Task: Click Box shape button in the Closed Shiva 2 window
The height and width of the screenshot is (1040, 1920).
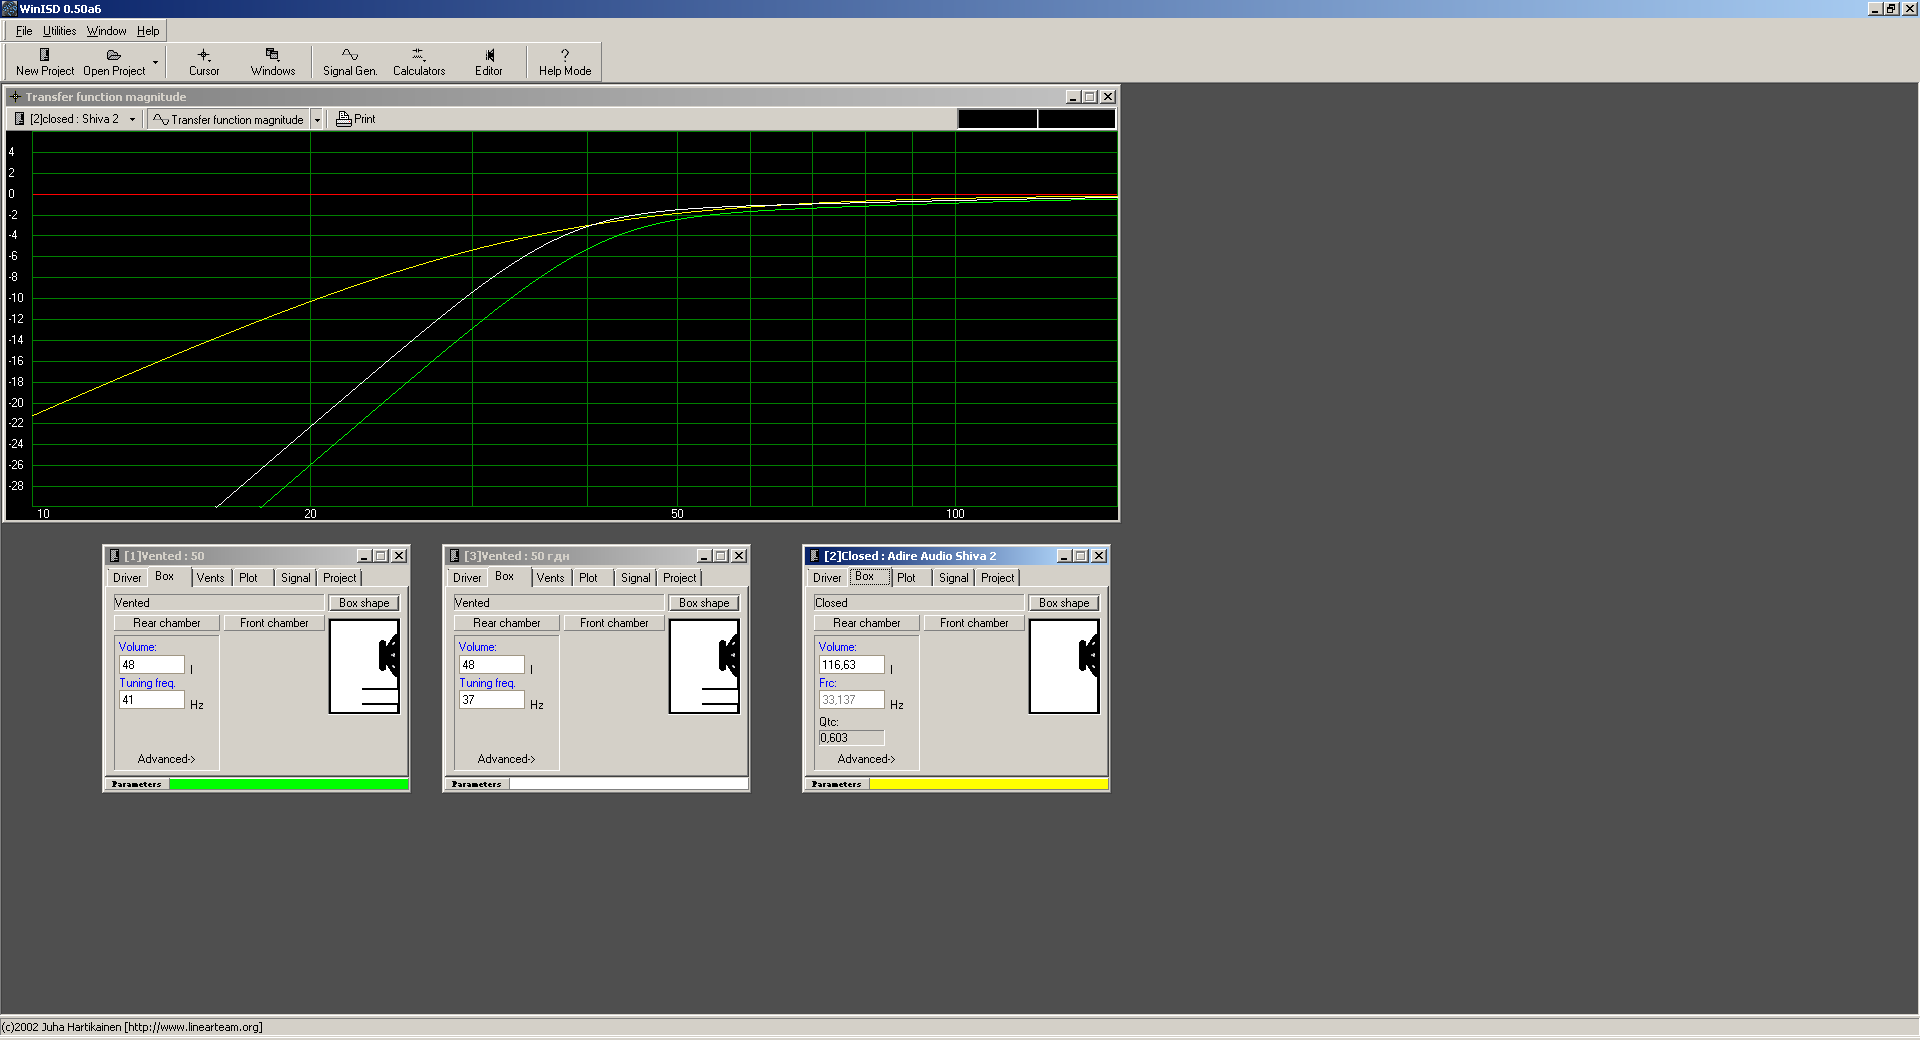Action: pyautogui.click(x=1063, y=603)
